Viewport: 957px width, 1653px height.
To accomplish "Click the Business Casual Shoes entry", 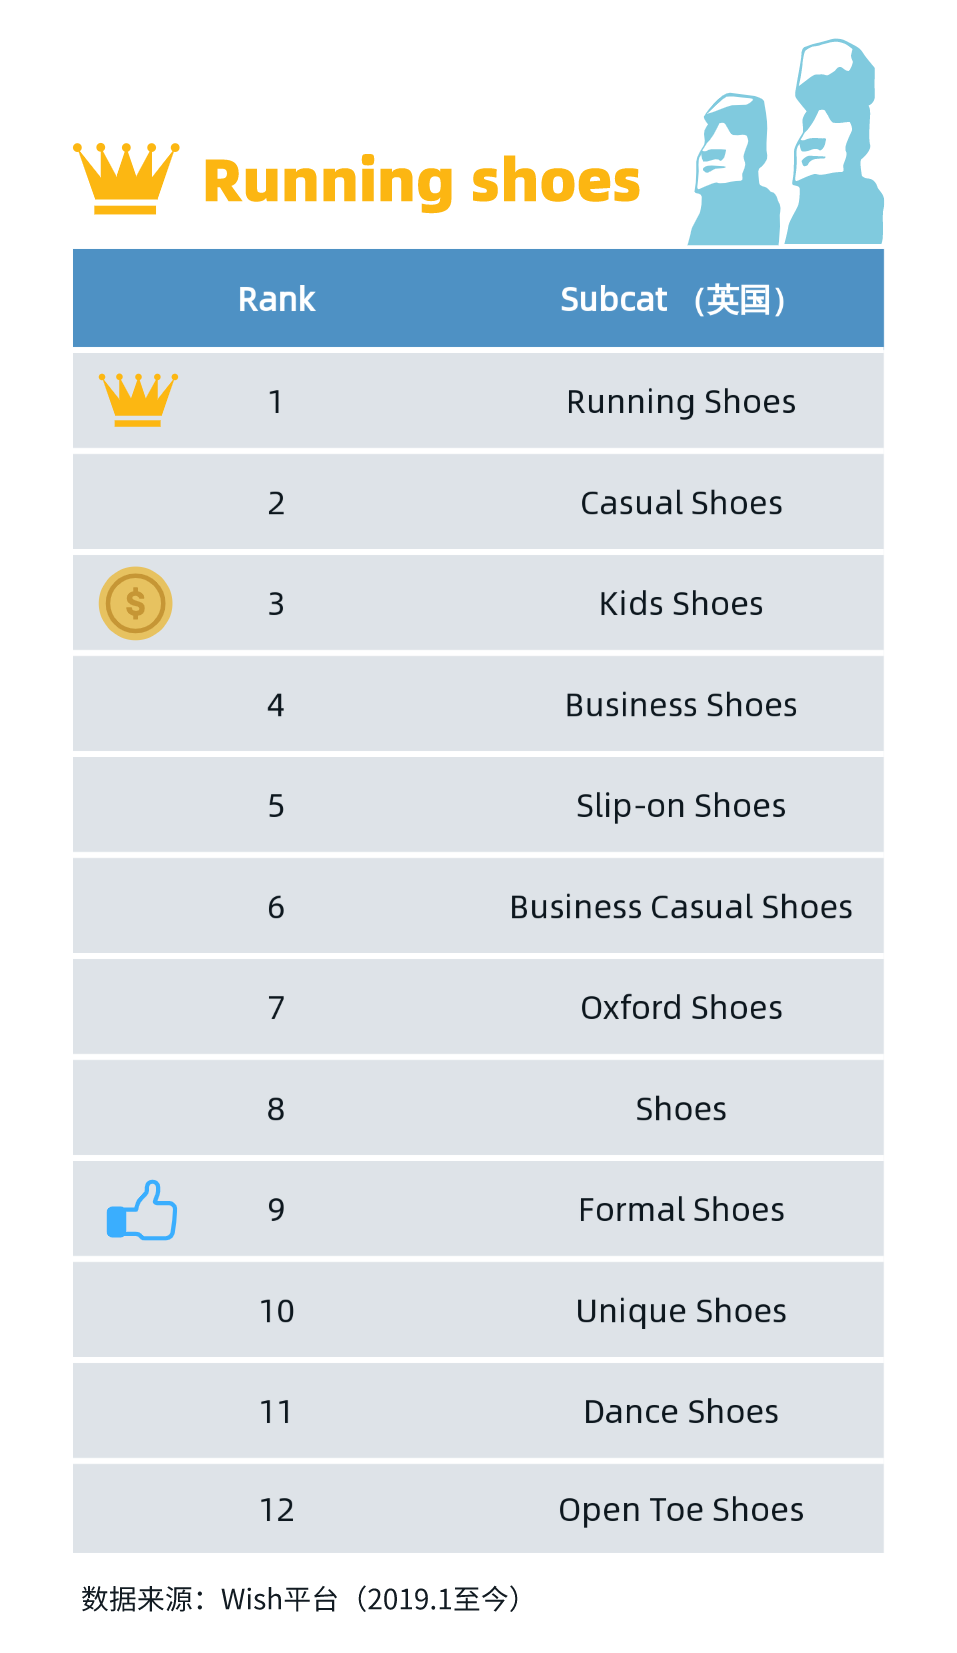I will click(681, 907).
